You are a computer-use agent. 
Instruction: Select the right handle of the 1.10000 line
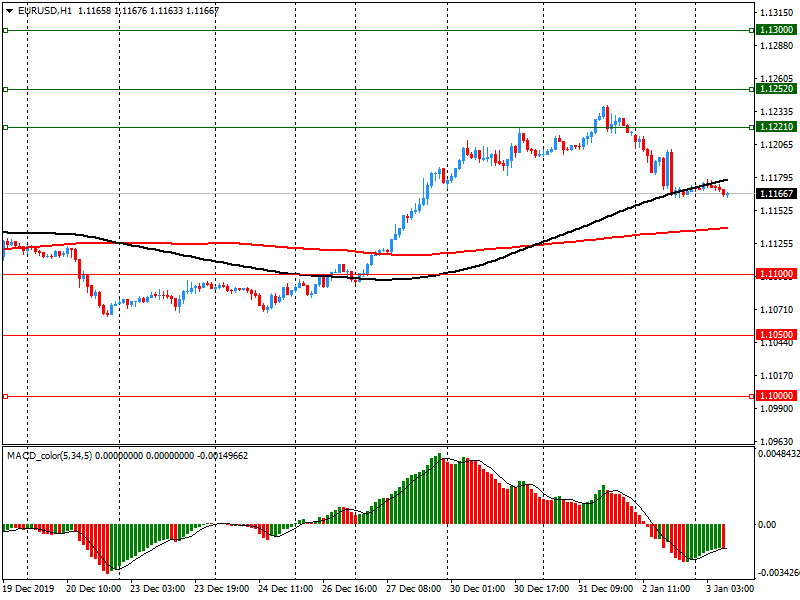pos(752,396)
